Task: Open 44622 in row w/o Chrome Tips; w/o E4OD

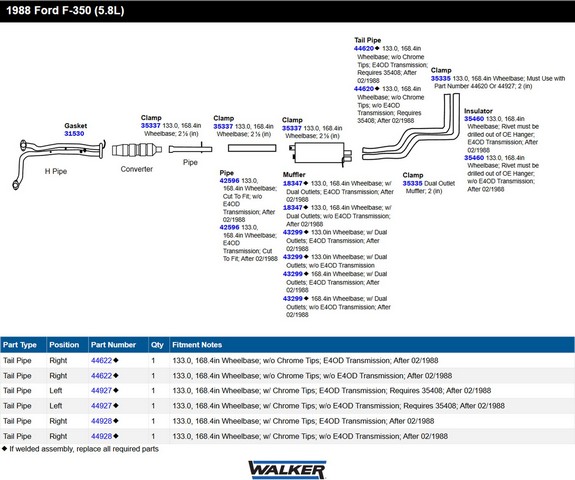Action: (102, 375)
